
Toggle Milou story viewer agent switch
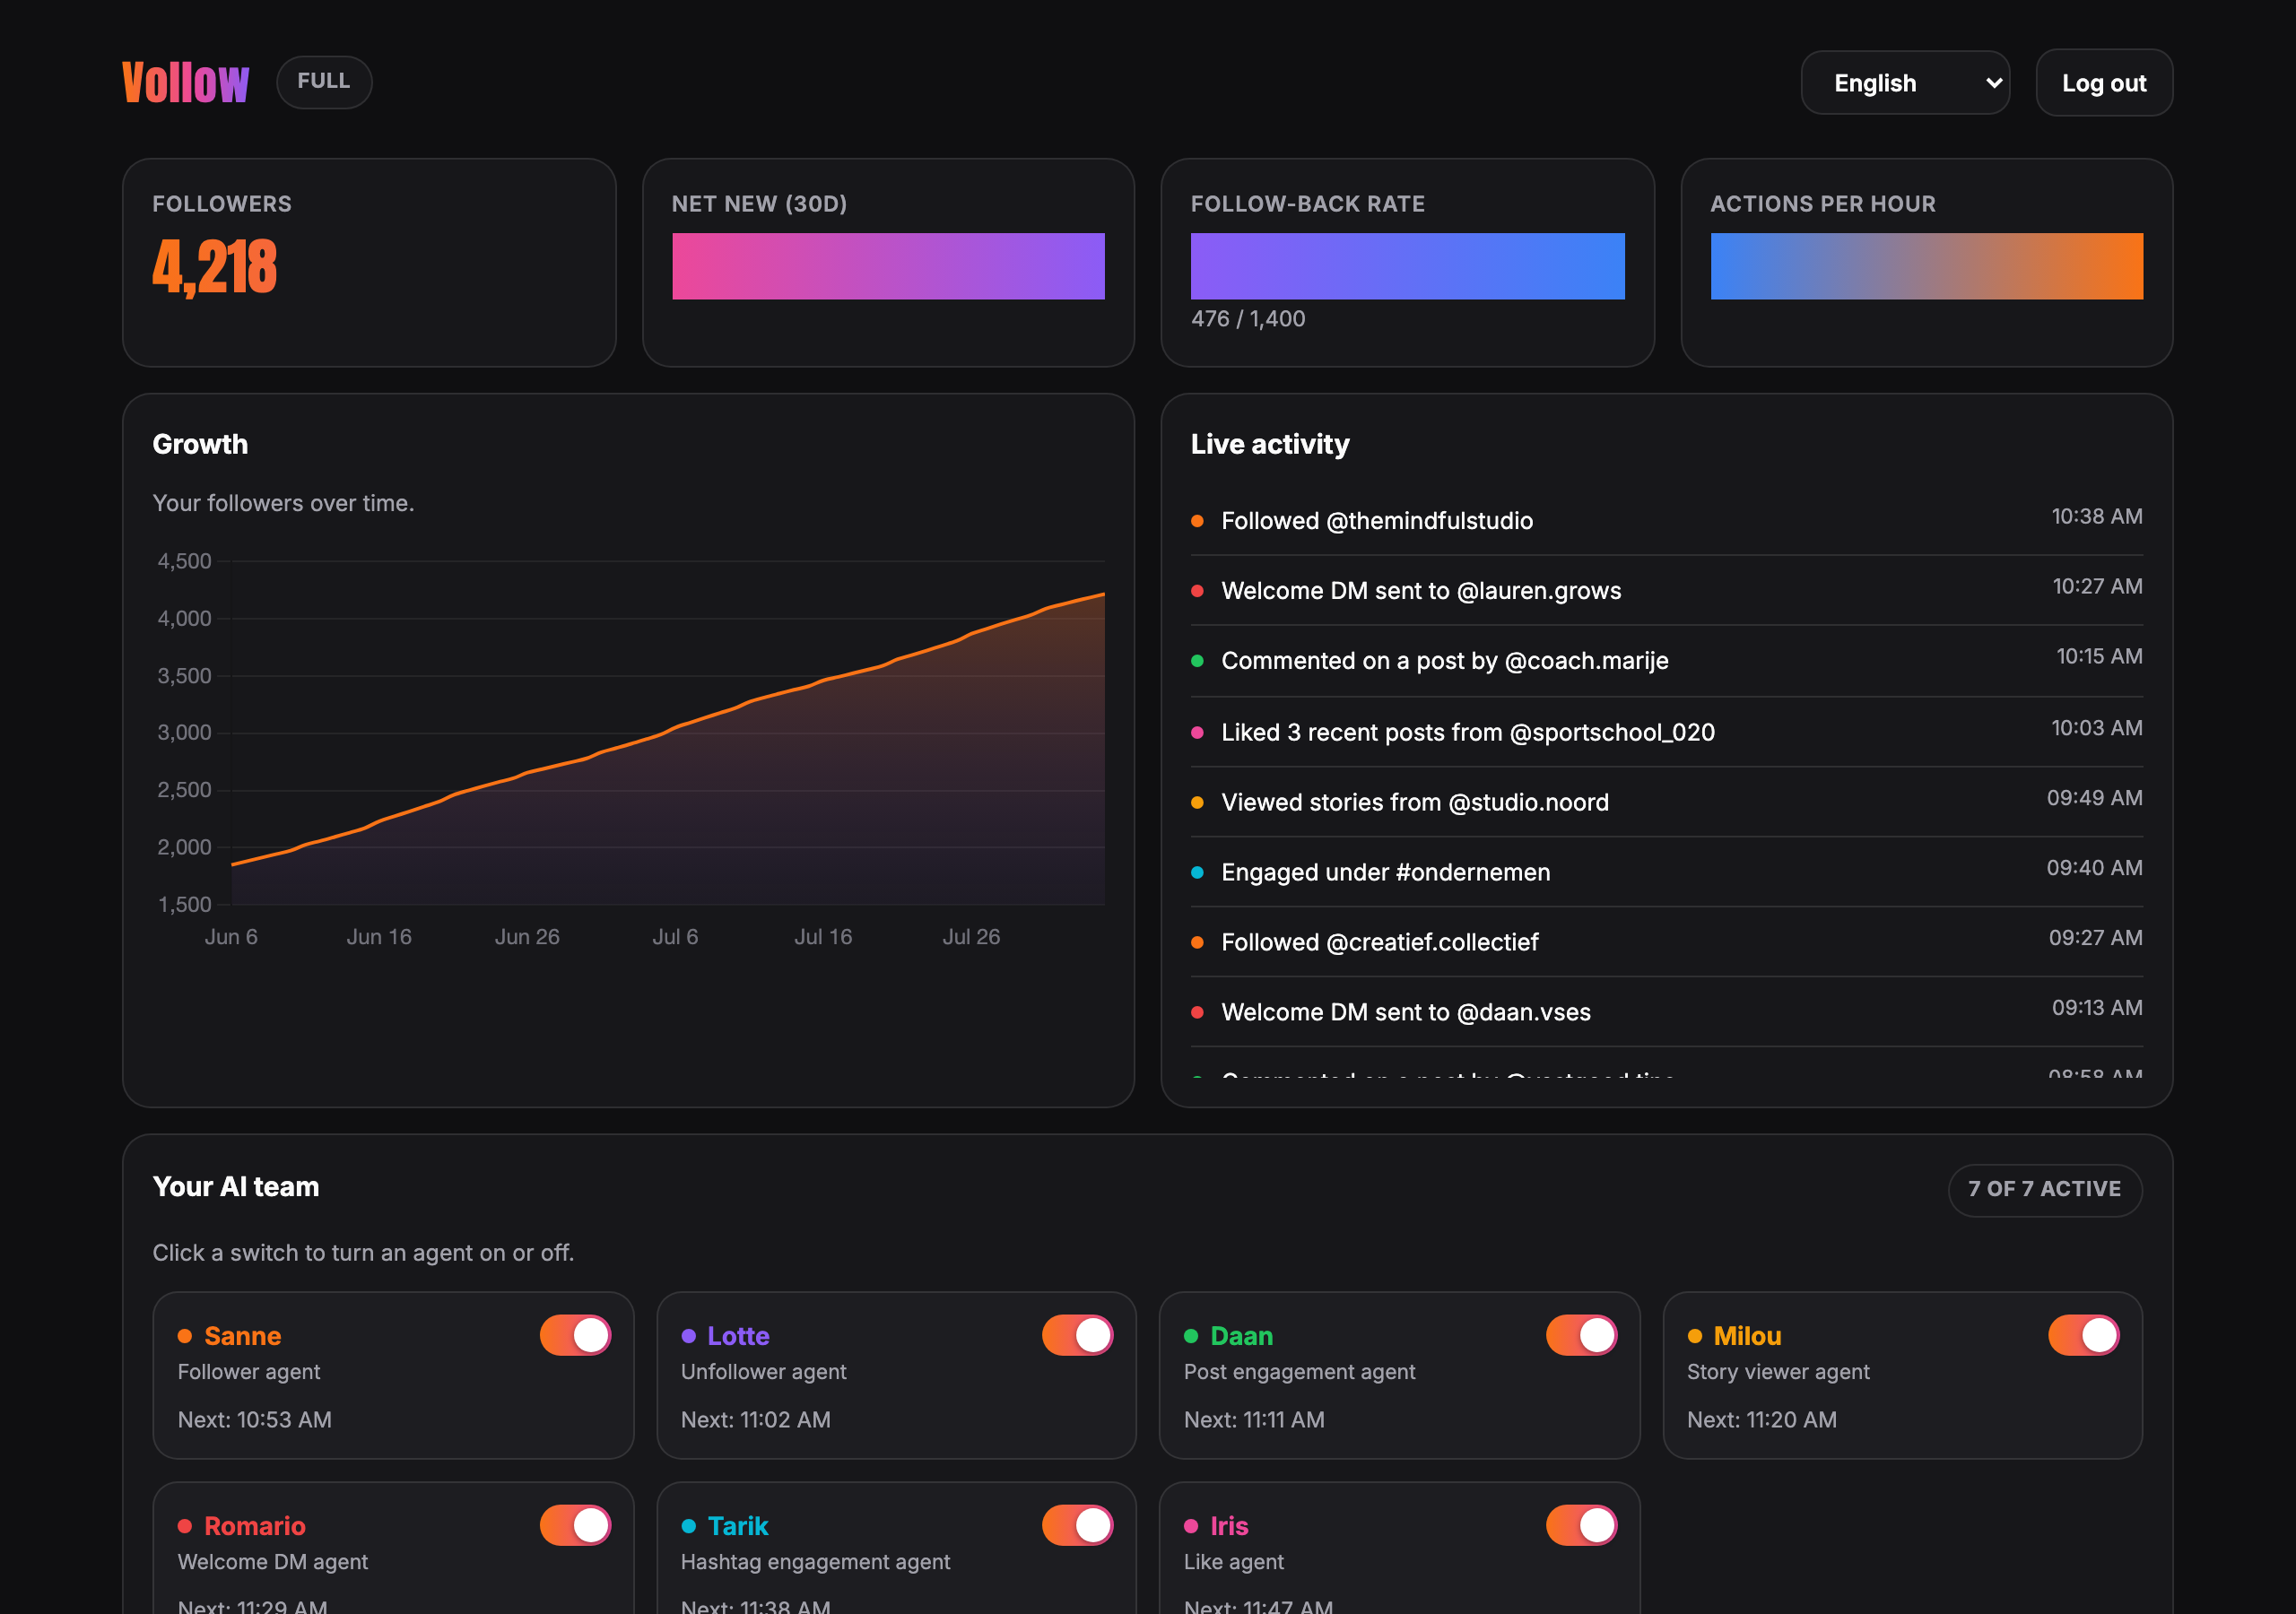(x=2083, y=1335)
